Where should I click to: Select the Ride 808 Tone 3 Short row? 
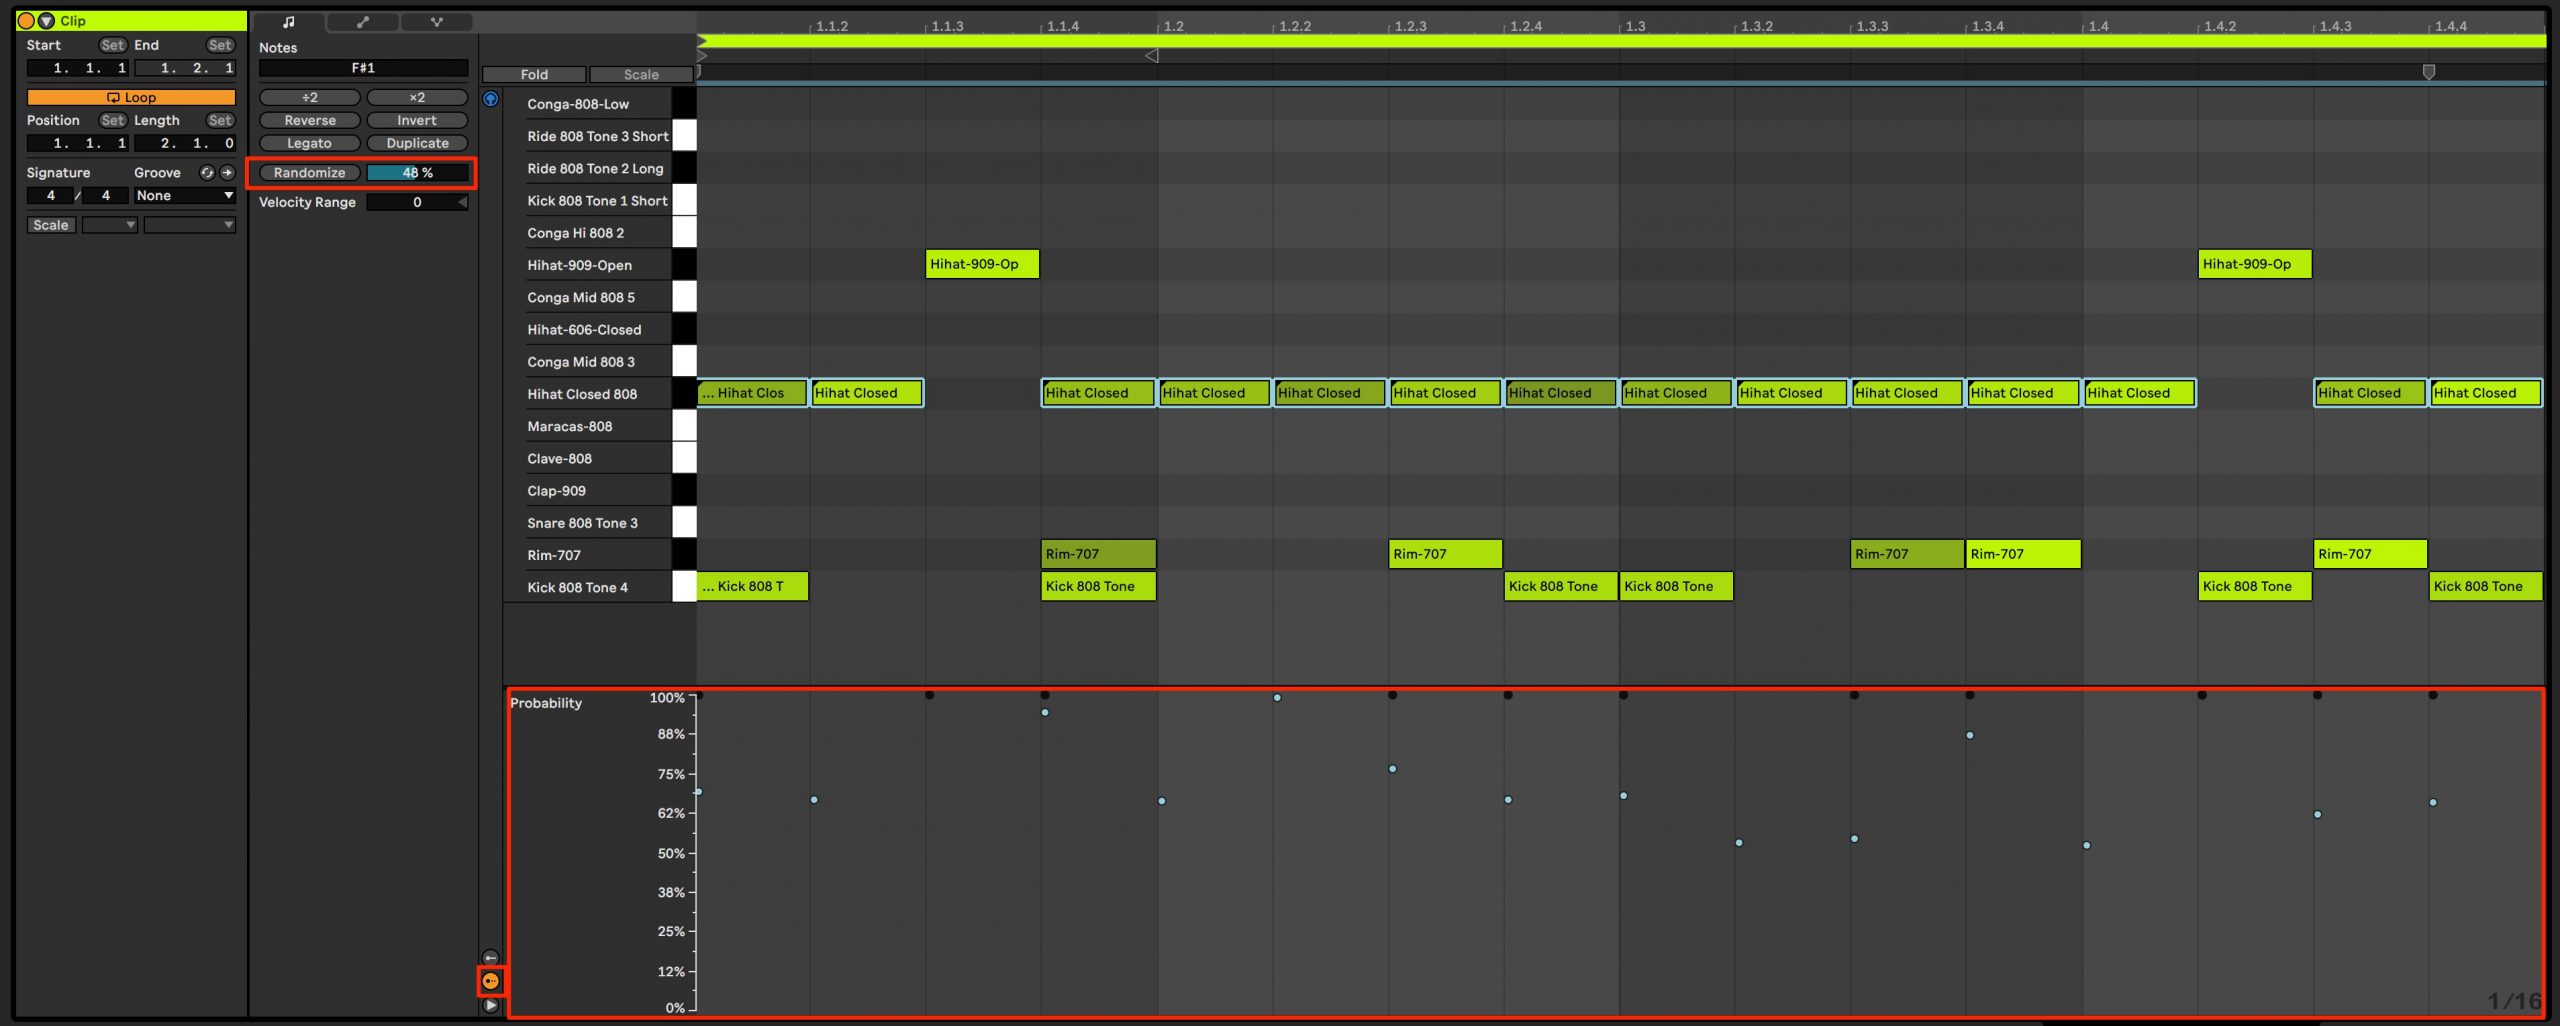tap(598, 136)
